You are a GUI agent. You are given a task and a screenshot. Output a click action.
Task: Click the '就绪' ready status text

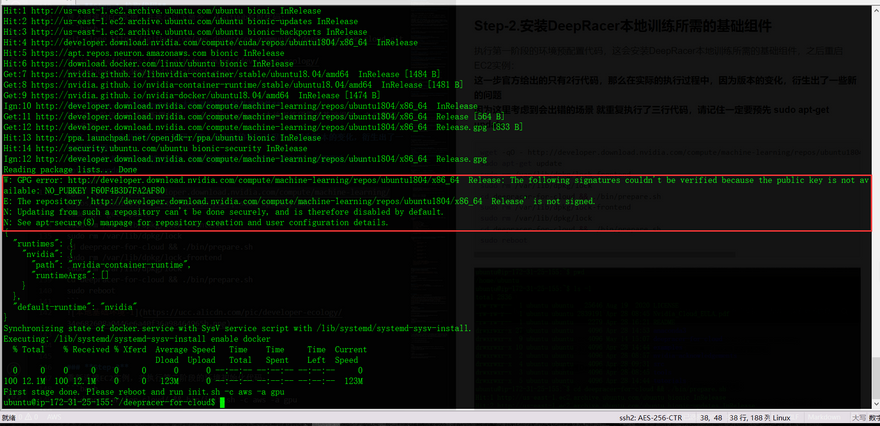click(8, 418)
